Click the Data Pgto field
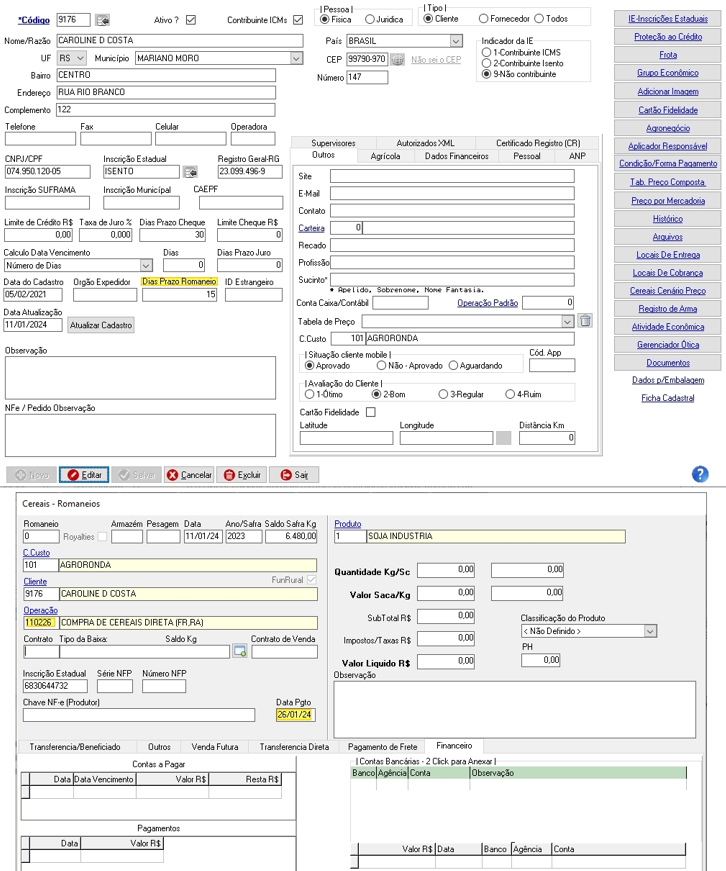The image size is (726, 871). [x=296, y=715]
